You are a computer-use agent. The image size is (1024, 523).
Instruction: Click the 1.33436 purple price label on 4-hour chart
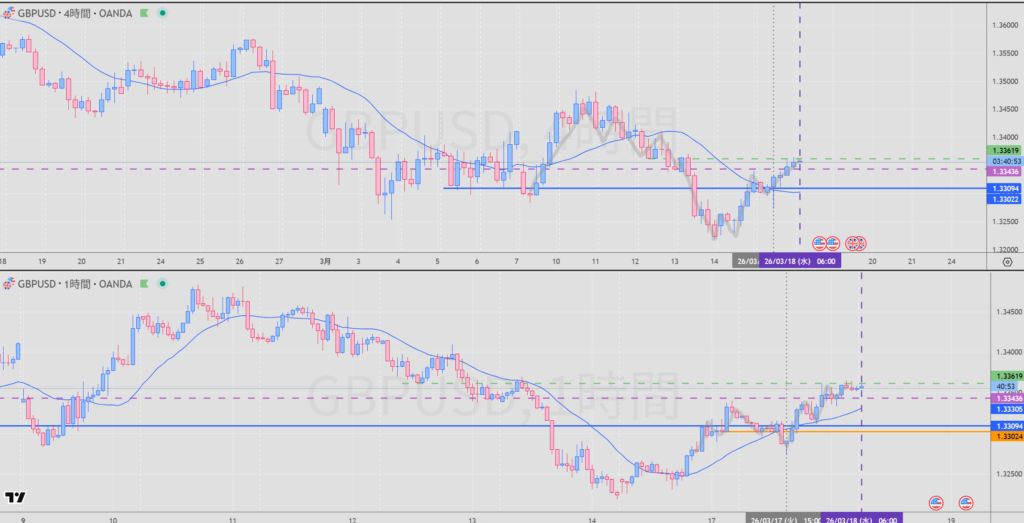(1003, 171)
